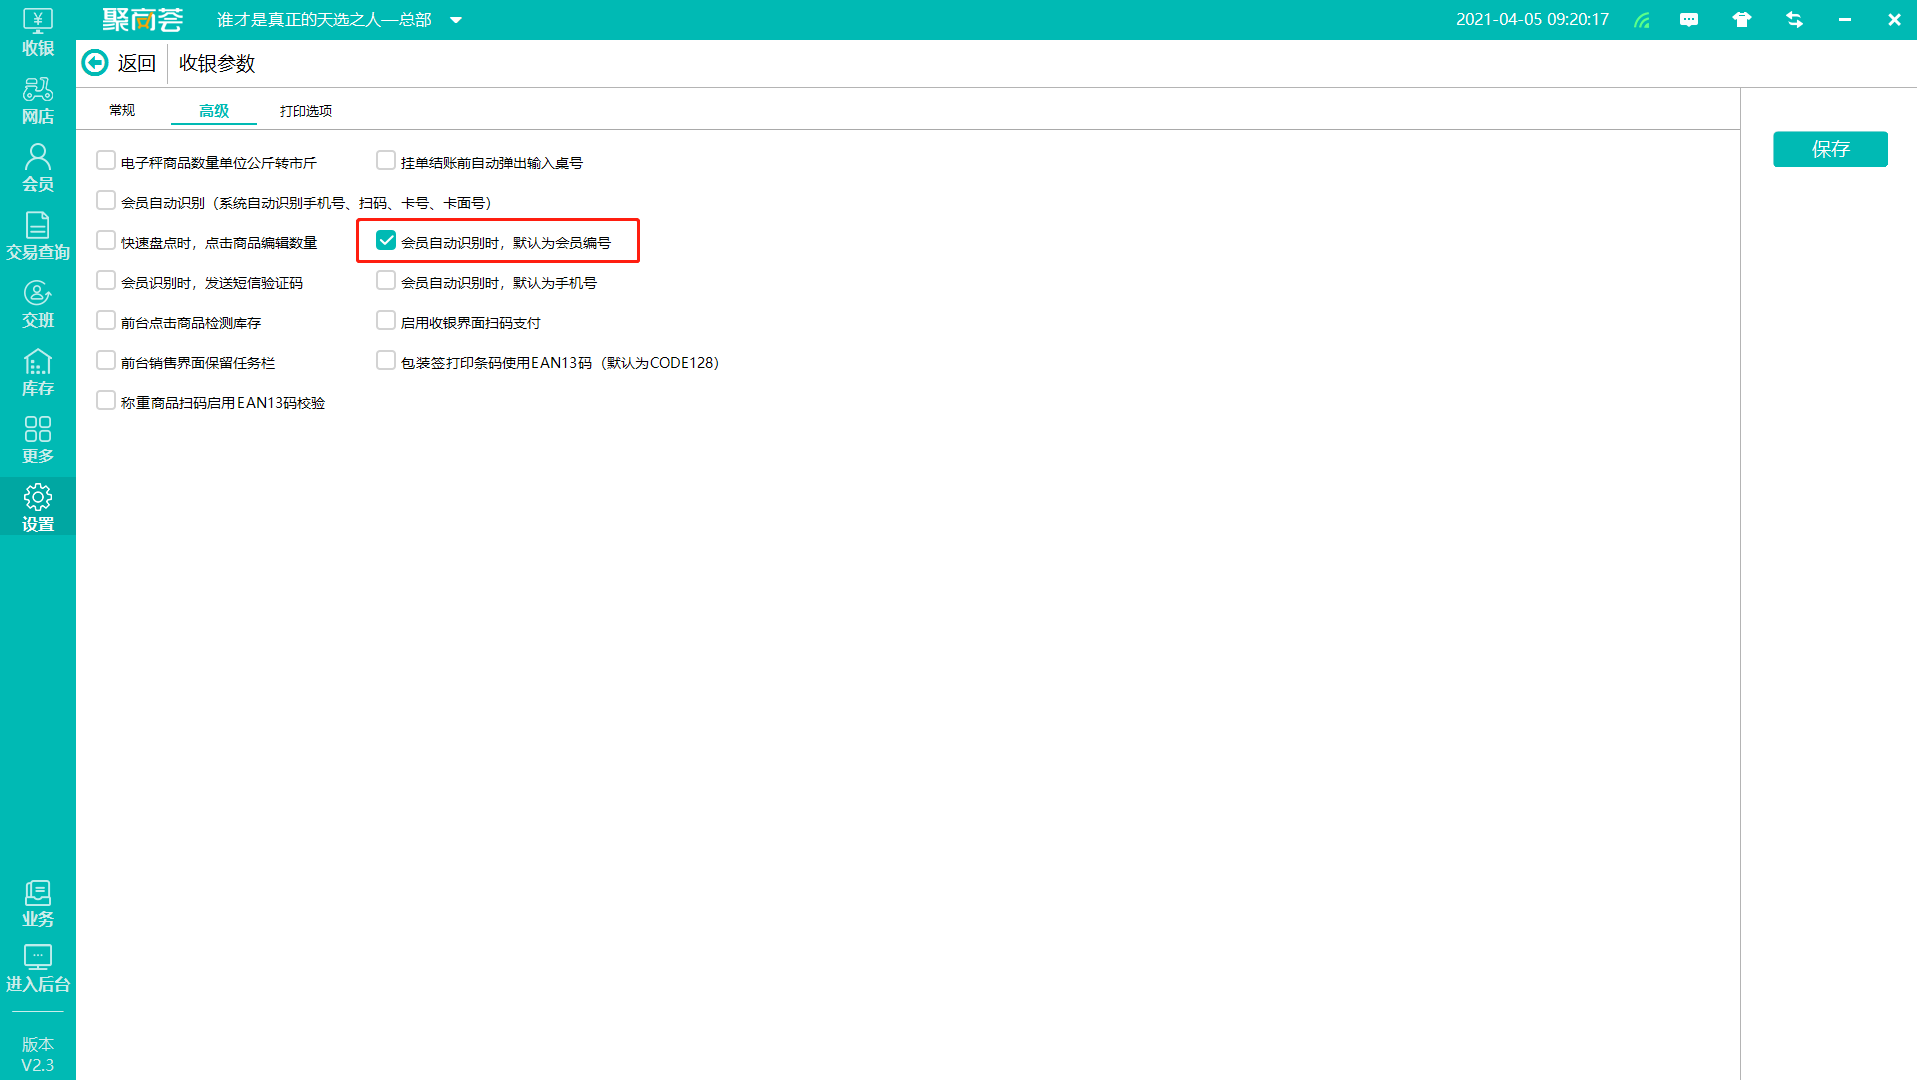Click the back arrow icon next to 返回
Screen dimensions: 1917x1080
pos(95,63)
